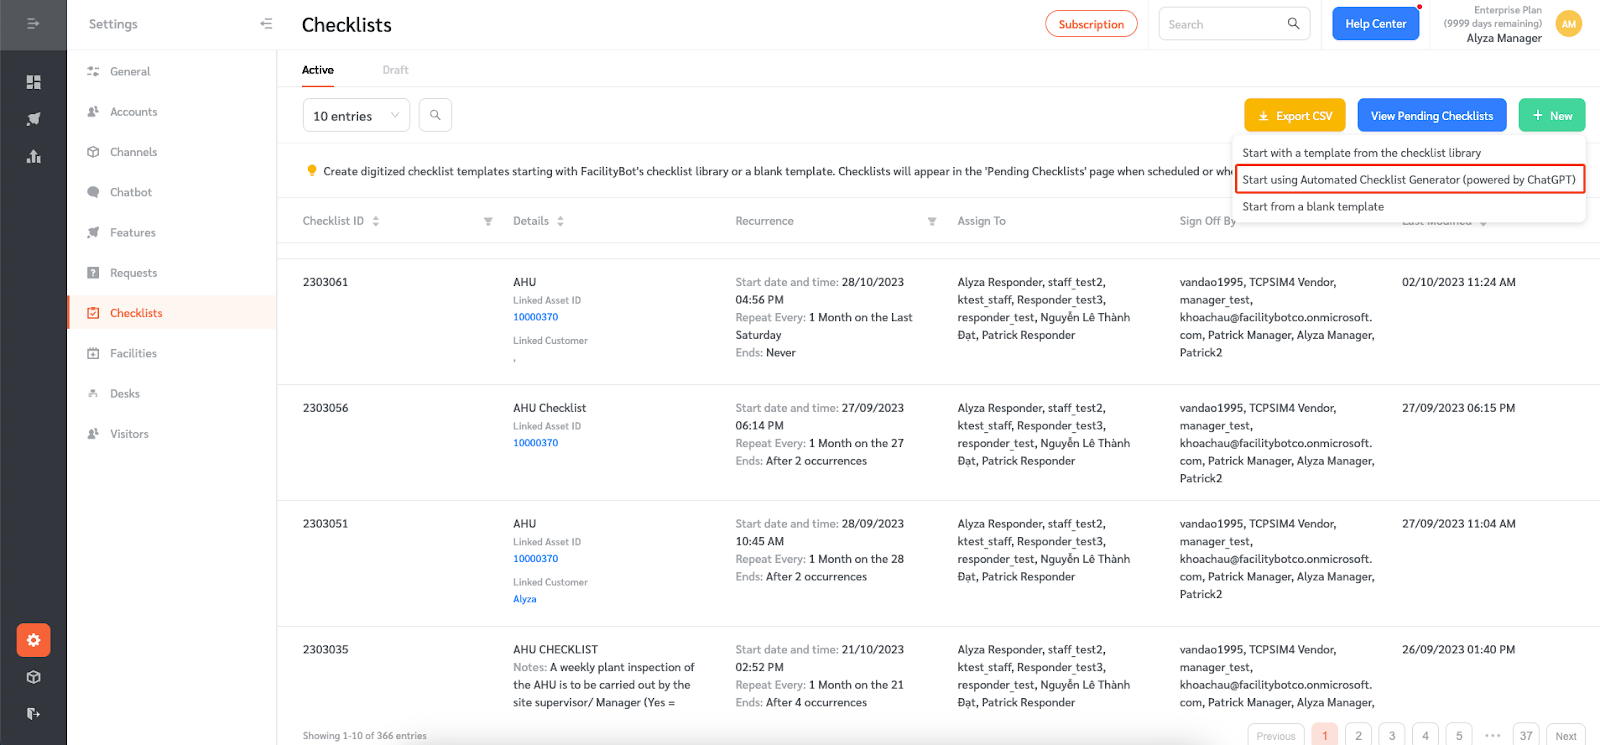The height and width of the screenshot is (745, 1600).
Task: Select Start from a blank template
Action: coord(1313,207)
